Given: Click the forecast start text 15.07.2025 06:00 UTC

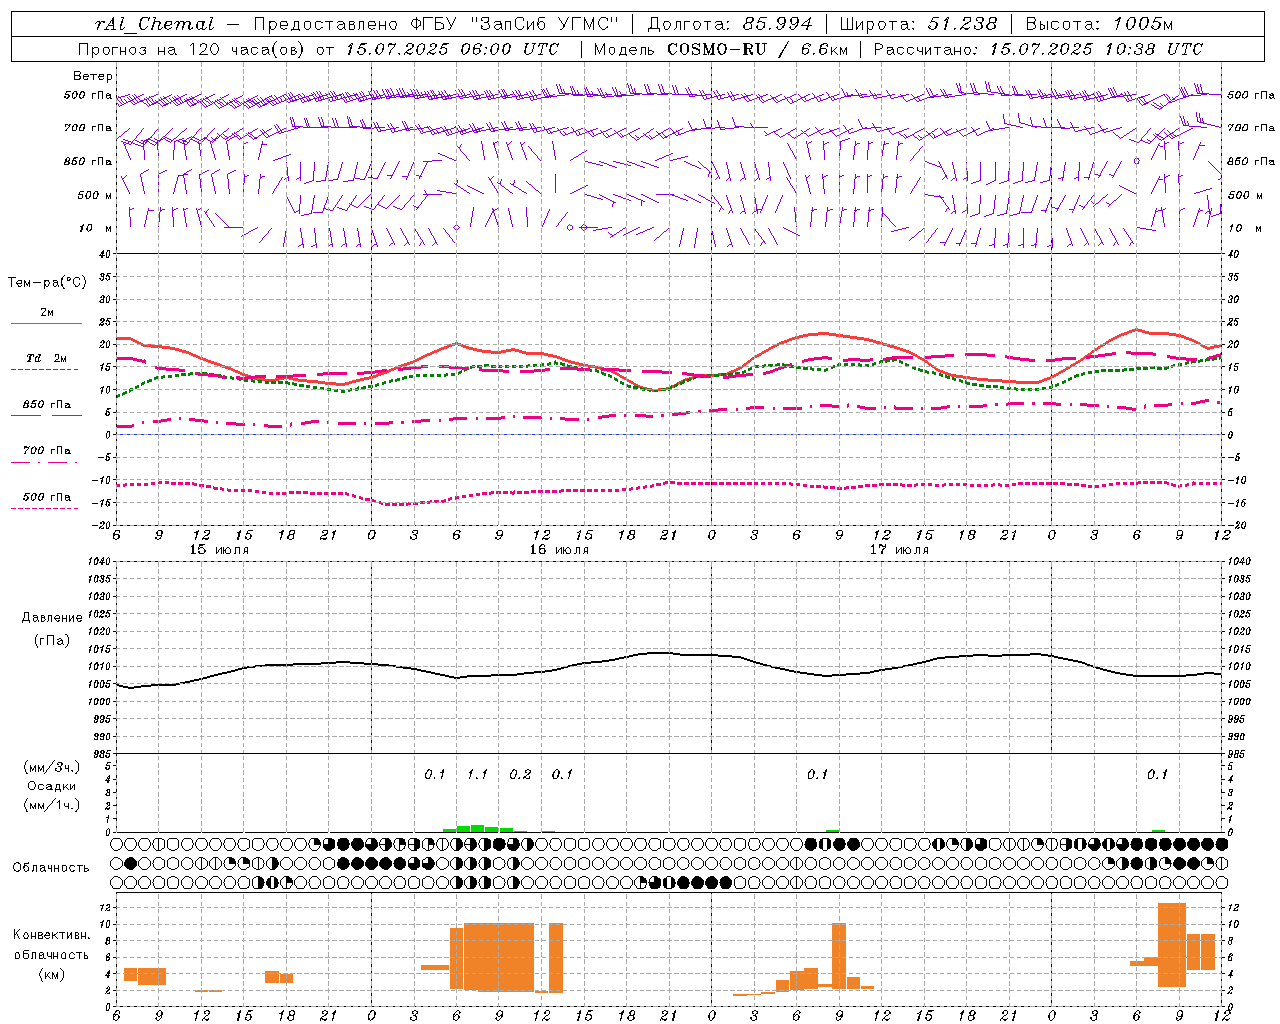Looking at the screenshot, I should pos(452,49).
